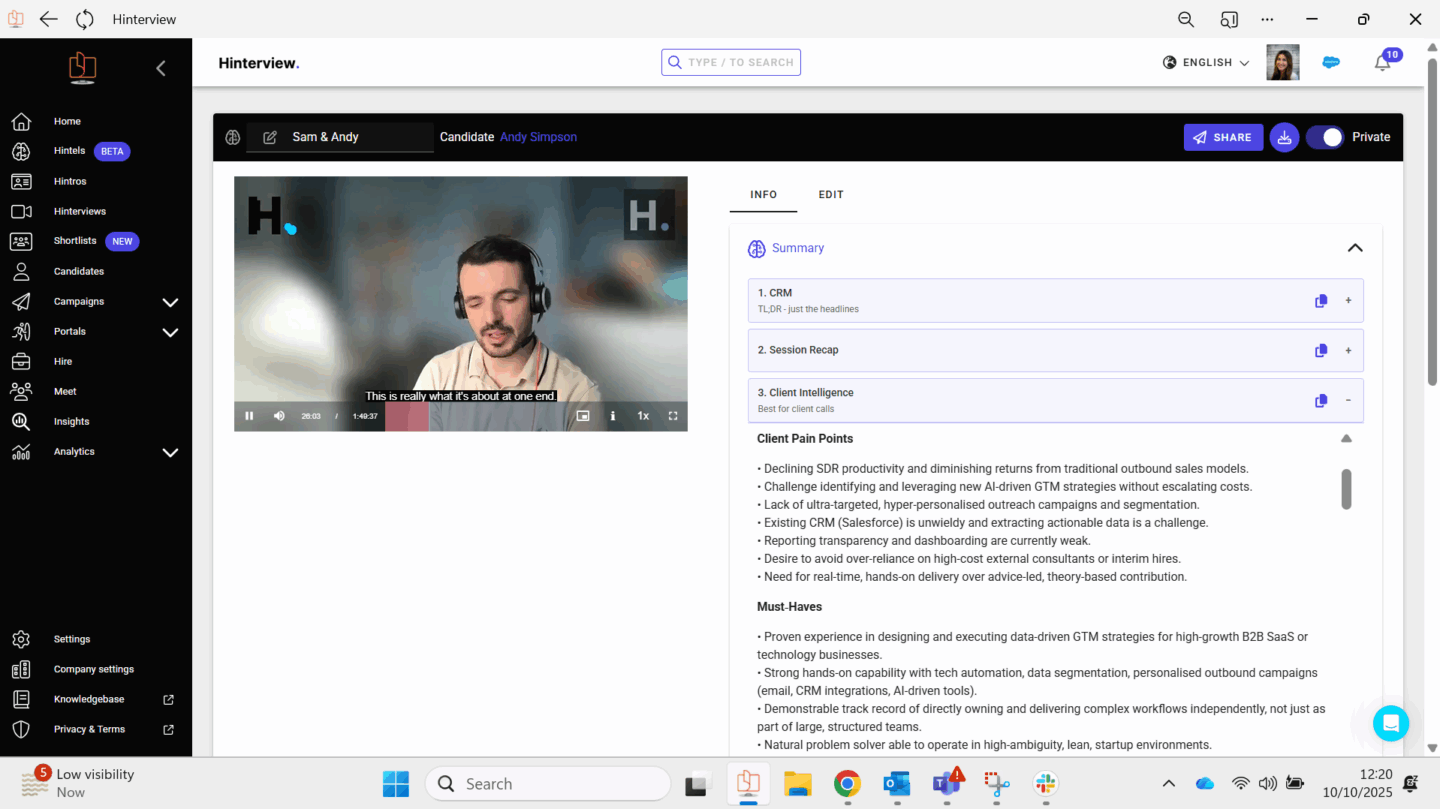1440x809 pixels.
Task: Collapse the Client Intelligence section
Action: (1348, 400)
